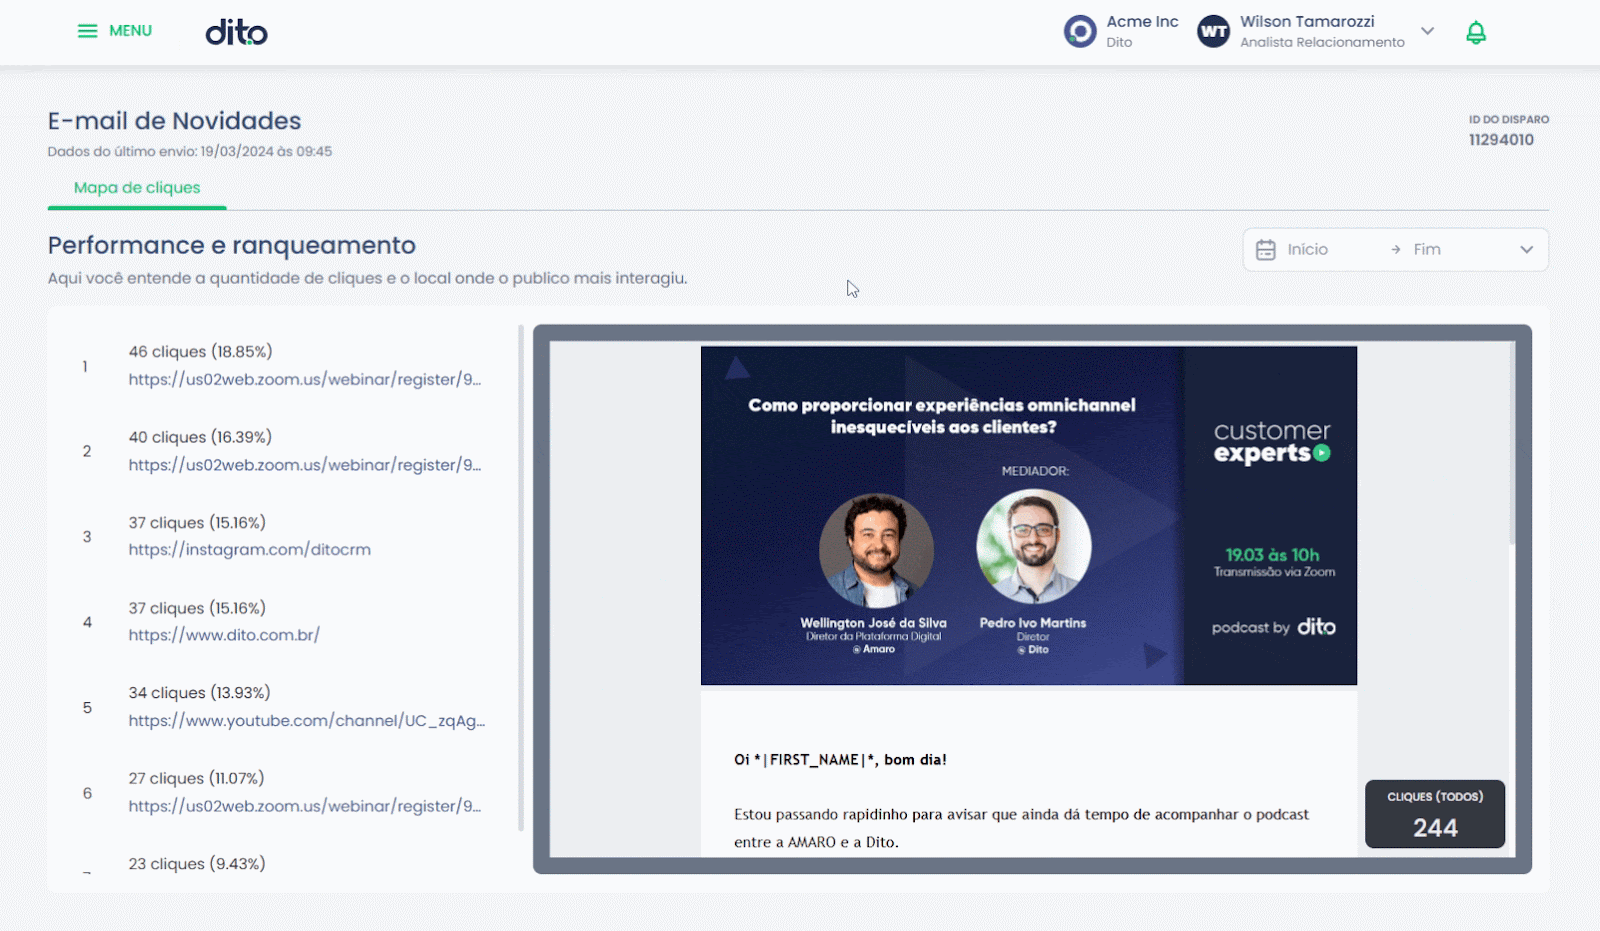The height and width of the screenshot is (931, 1600).
Task: Click the calendar icon in date filter
Action: coord(1265,250)
